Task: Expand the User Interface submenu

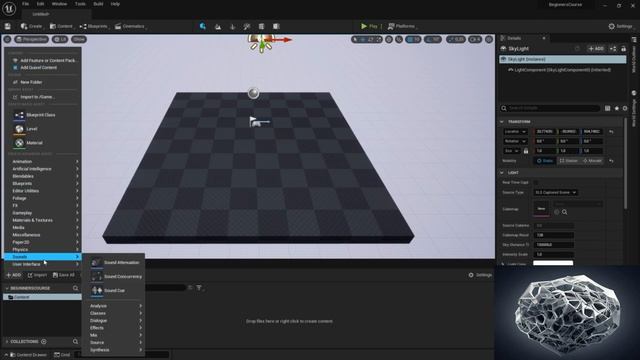Action: (x=43, y=264)
